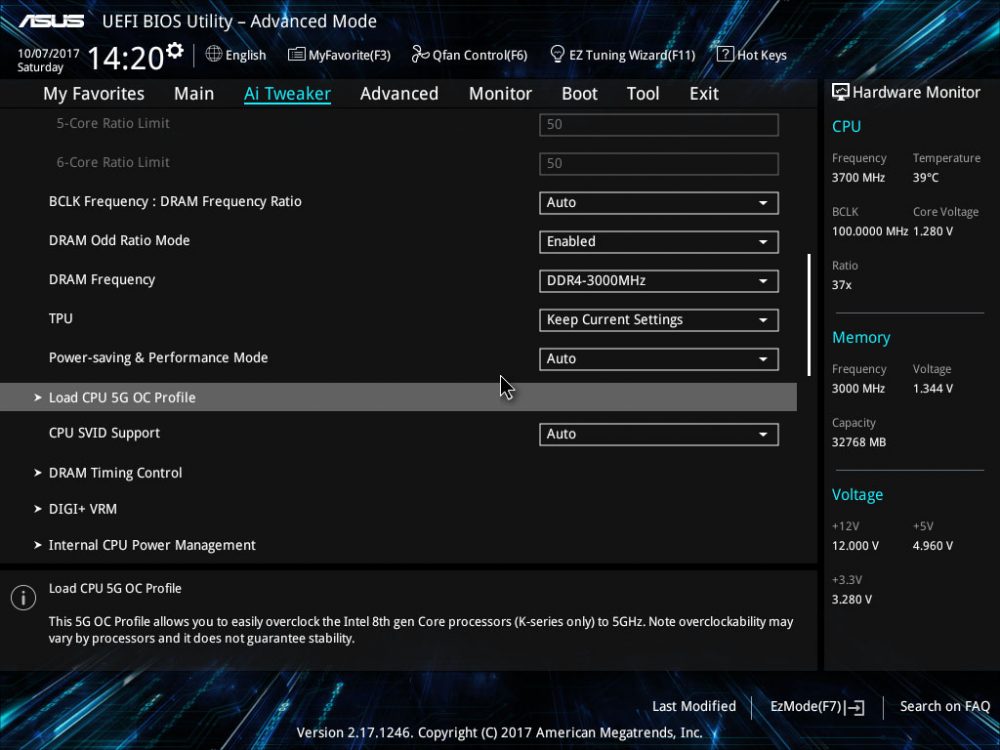
Task: Click the 6-Core Ratio Limit field
Action: pyautogui.click(x=659, y=163)
